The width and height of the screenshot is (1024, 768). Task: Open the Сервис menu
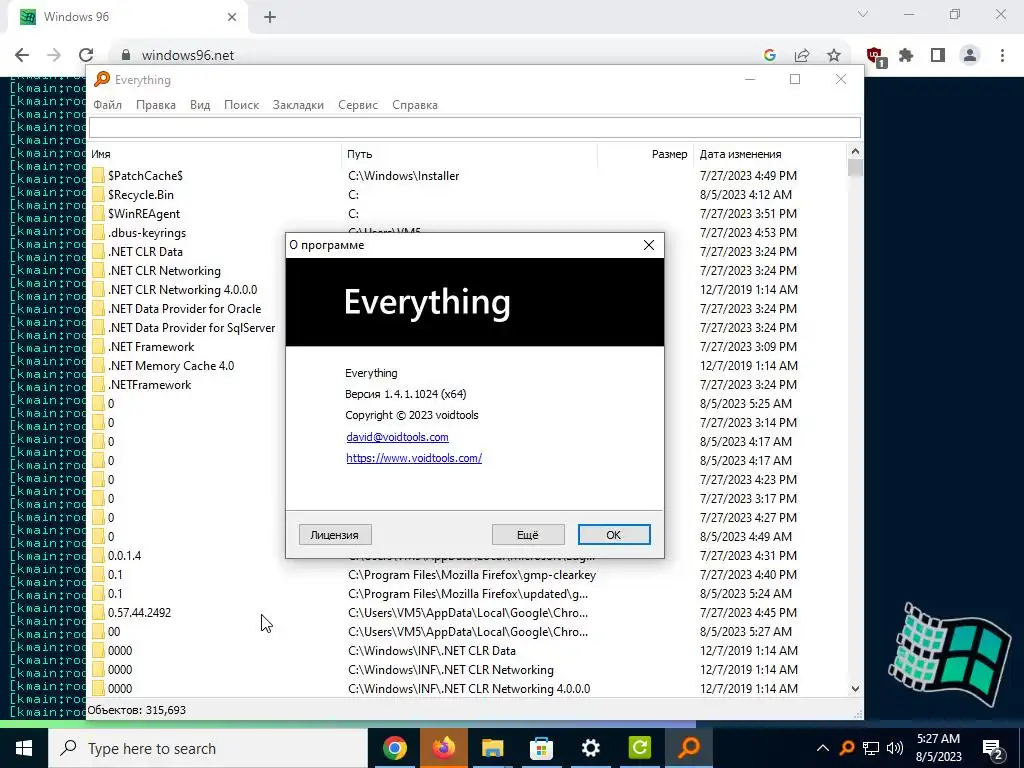(358, 104)
